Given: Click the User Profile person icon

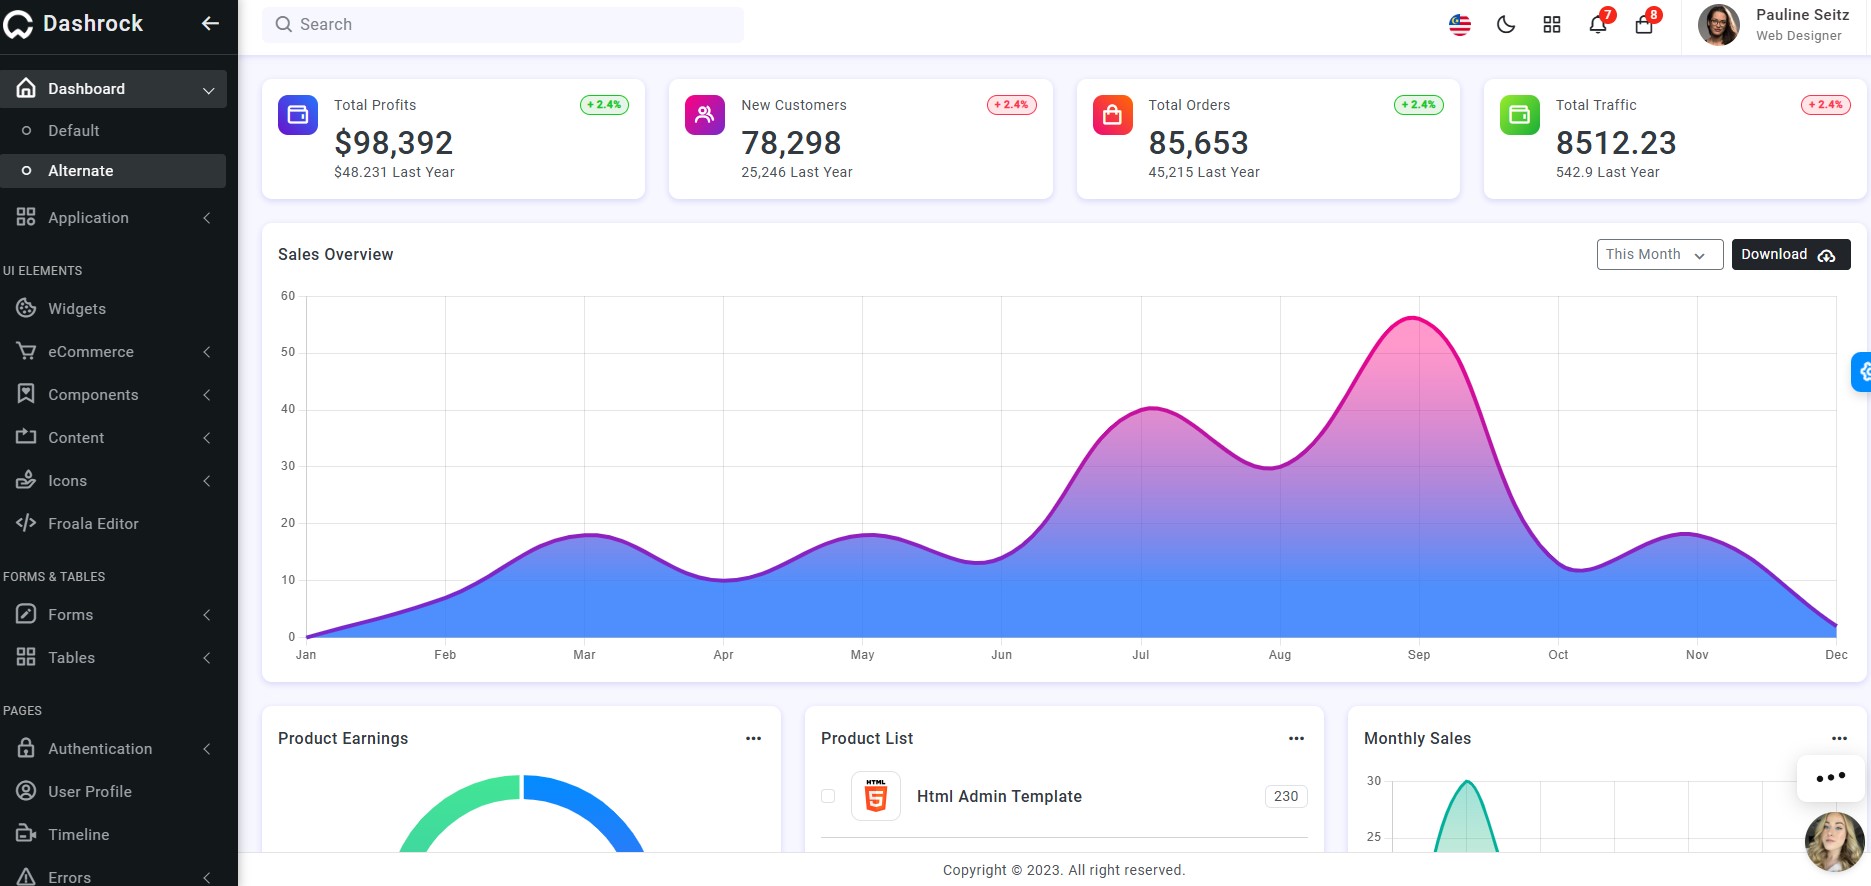Looking at the screenshot, I should point(26,791).
